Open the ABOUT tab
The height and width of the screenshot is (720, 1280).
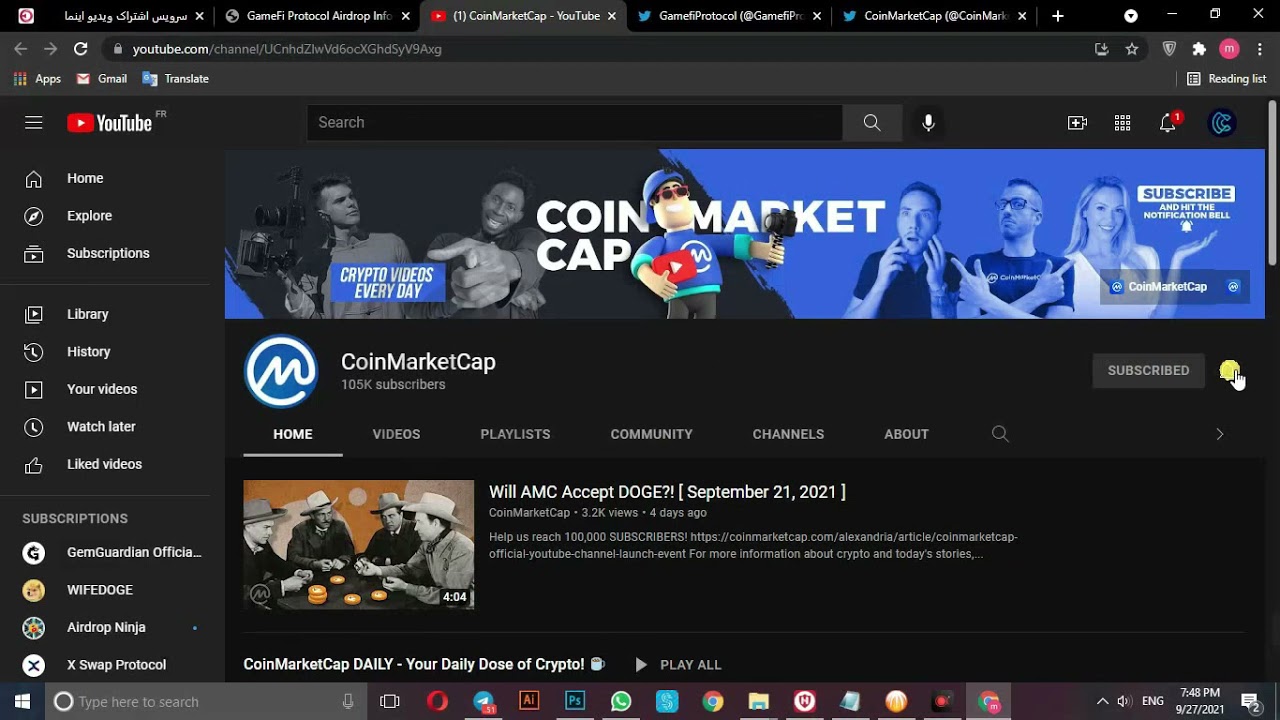click(906, 434)
